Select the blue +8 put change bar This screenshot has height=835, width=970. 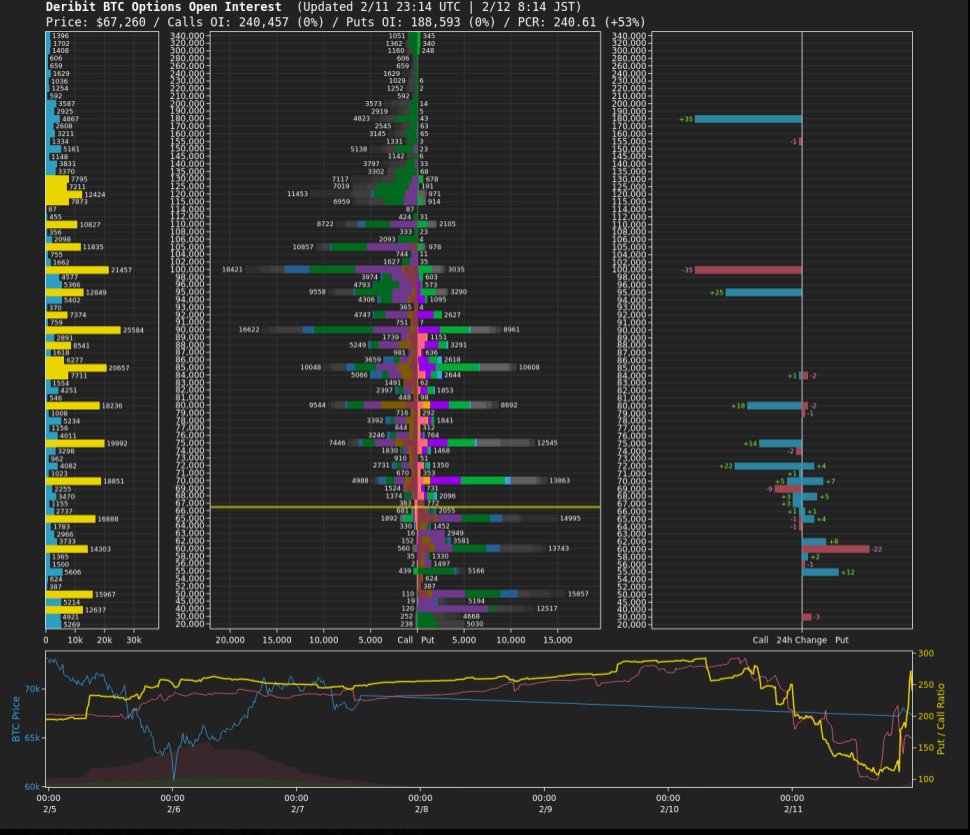[x=814, y=542]
